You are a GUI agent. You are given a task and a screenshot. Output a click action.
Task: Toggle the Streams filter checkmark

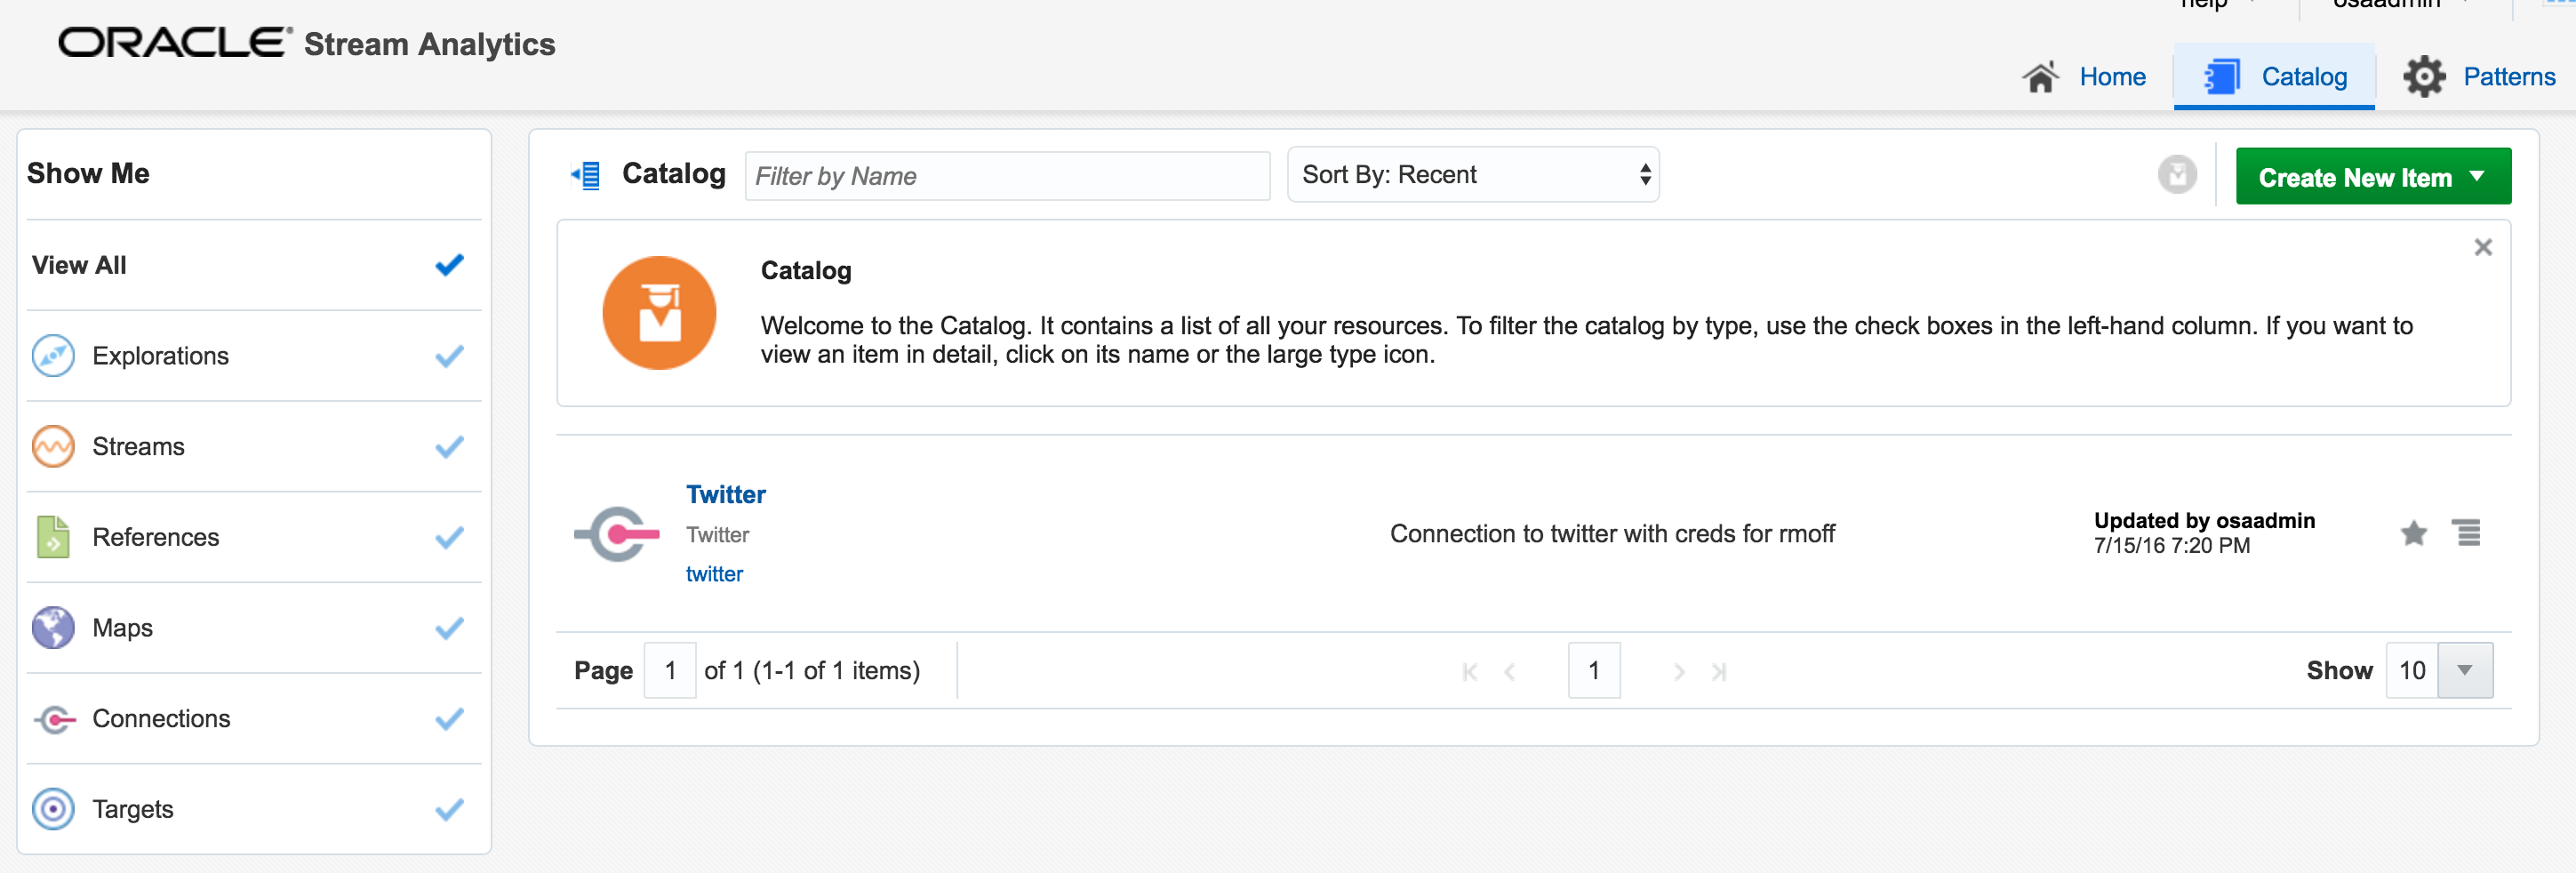(449, 447)
